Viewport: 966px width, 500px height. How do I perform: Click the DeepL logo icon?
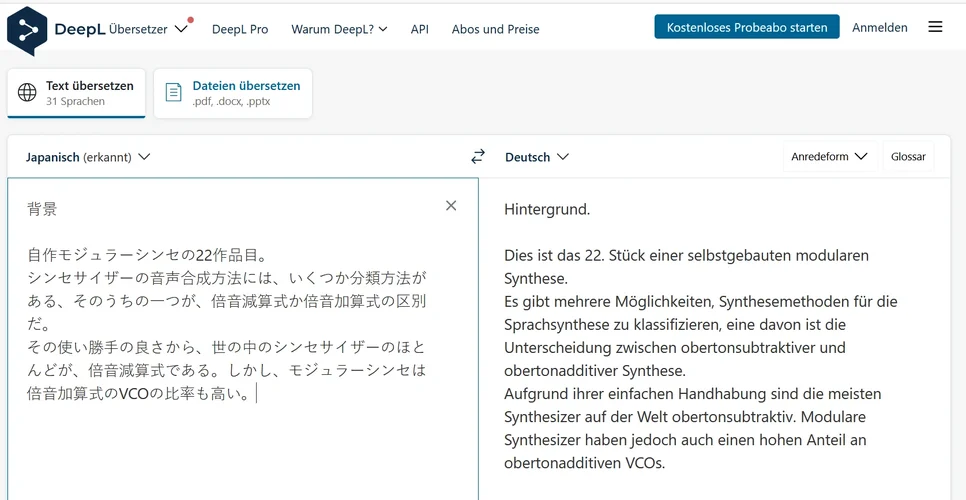pos(27,29)
